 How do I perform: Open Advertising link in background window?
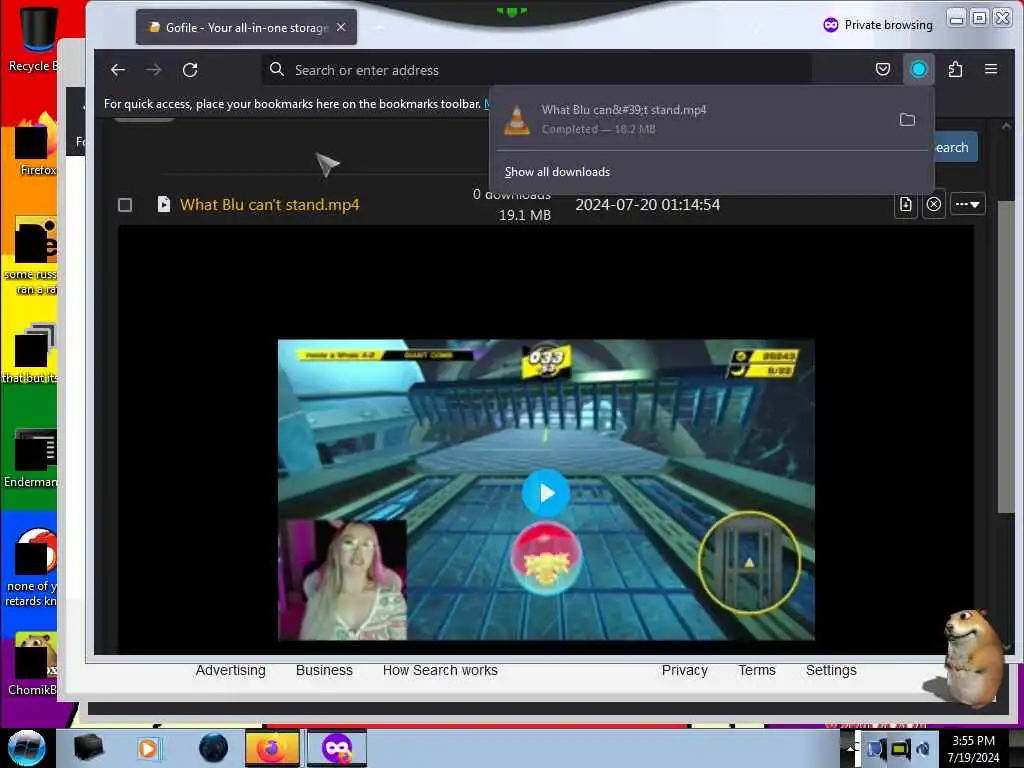coord(231,670)
